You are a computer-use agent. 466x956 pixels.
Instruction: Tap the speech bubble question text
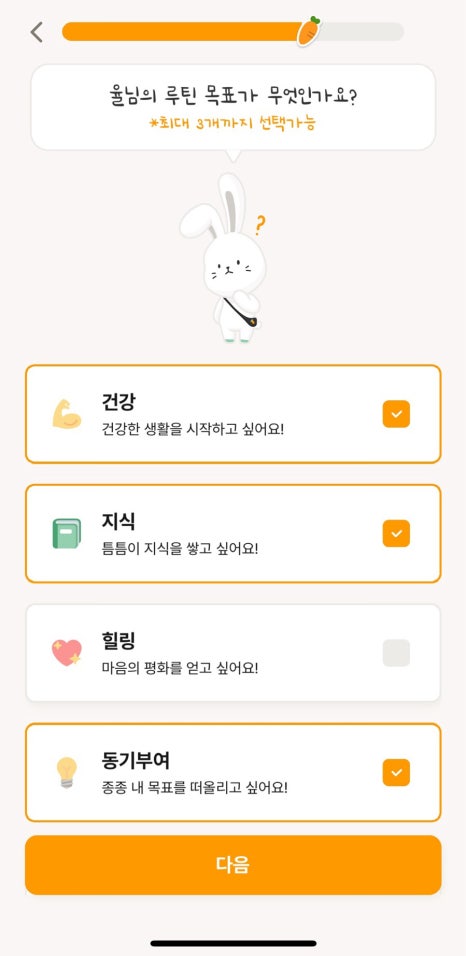[x=233, y=97]
